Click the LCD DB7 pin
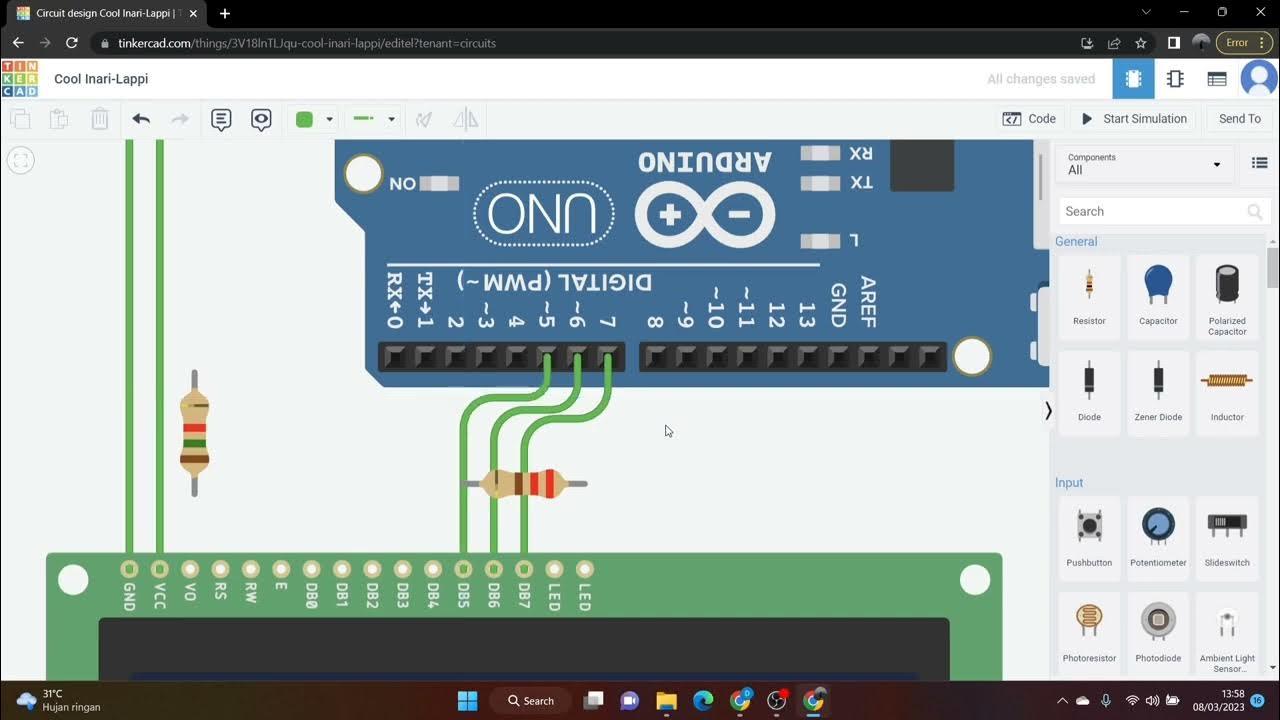Image resolution: width=1280 pixels, height=720 pixels. pos(524,569)
